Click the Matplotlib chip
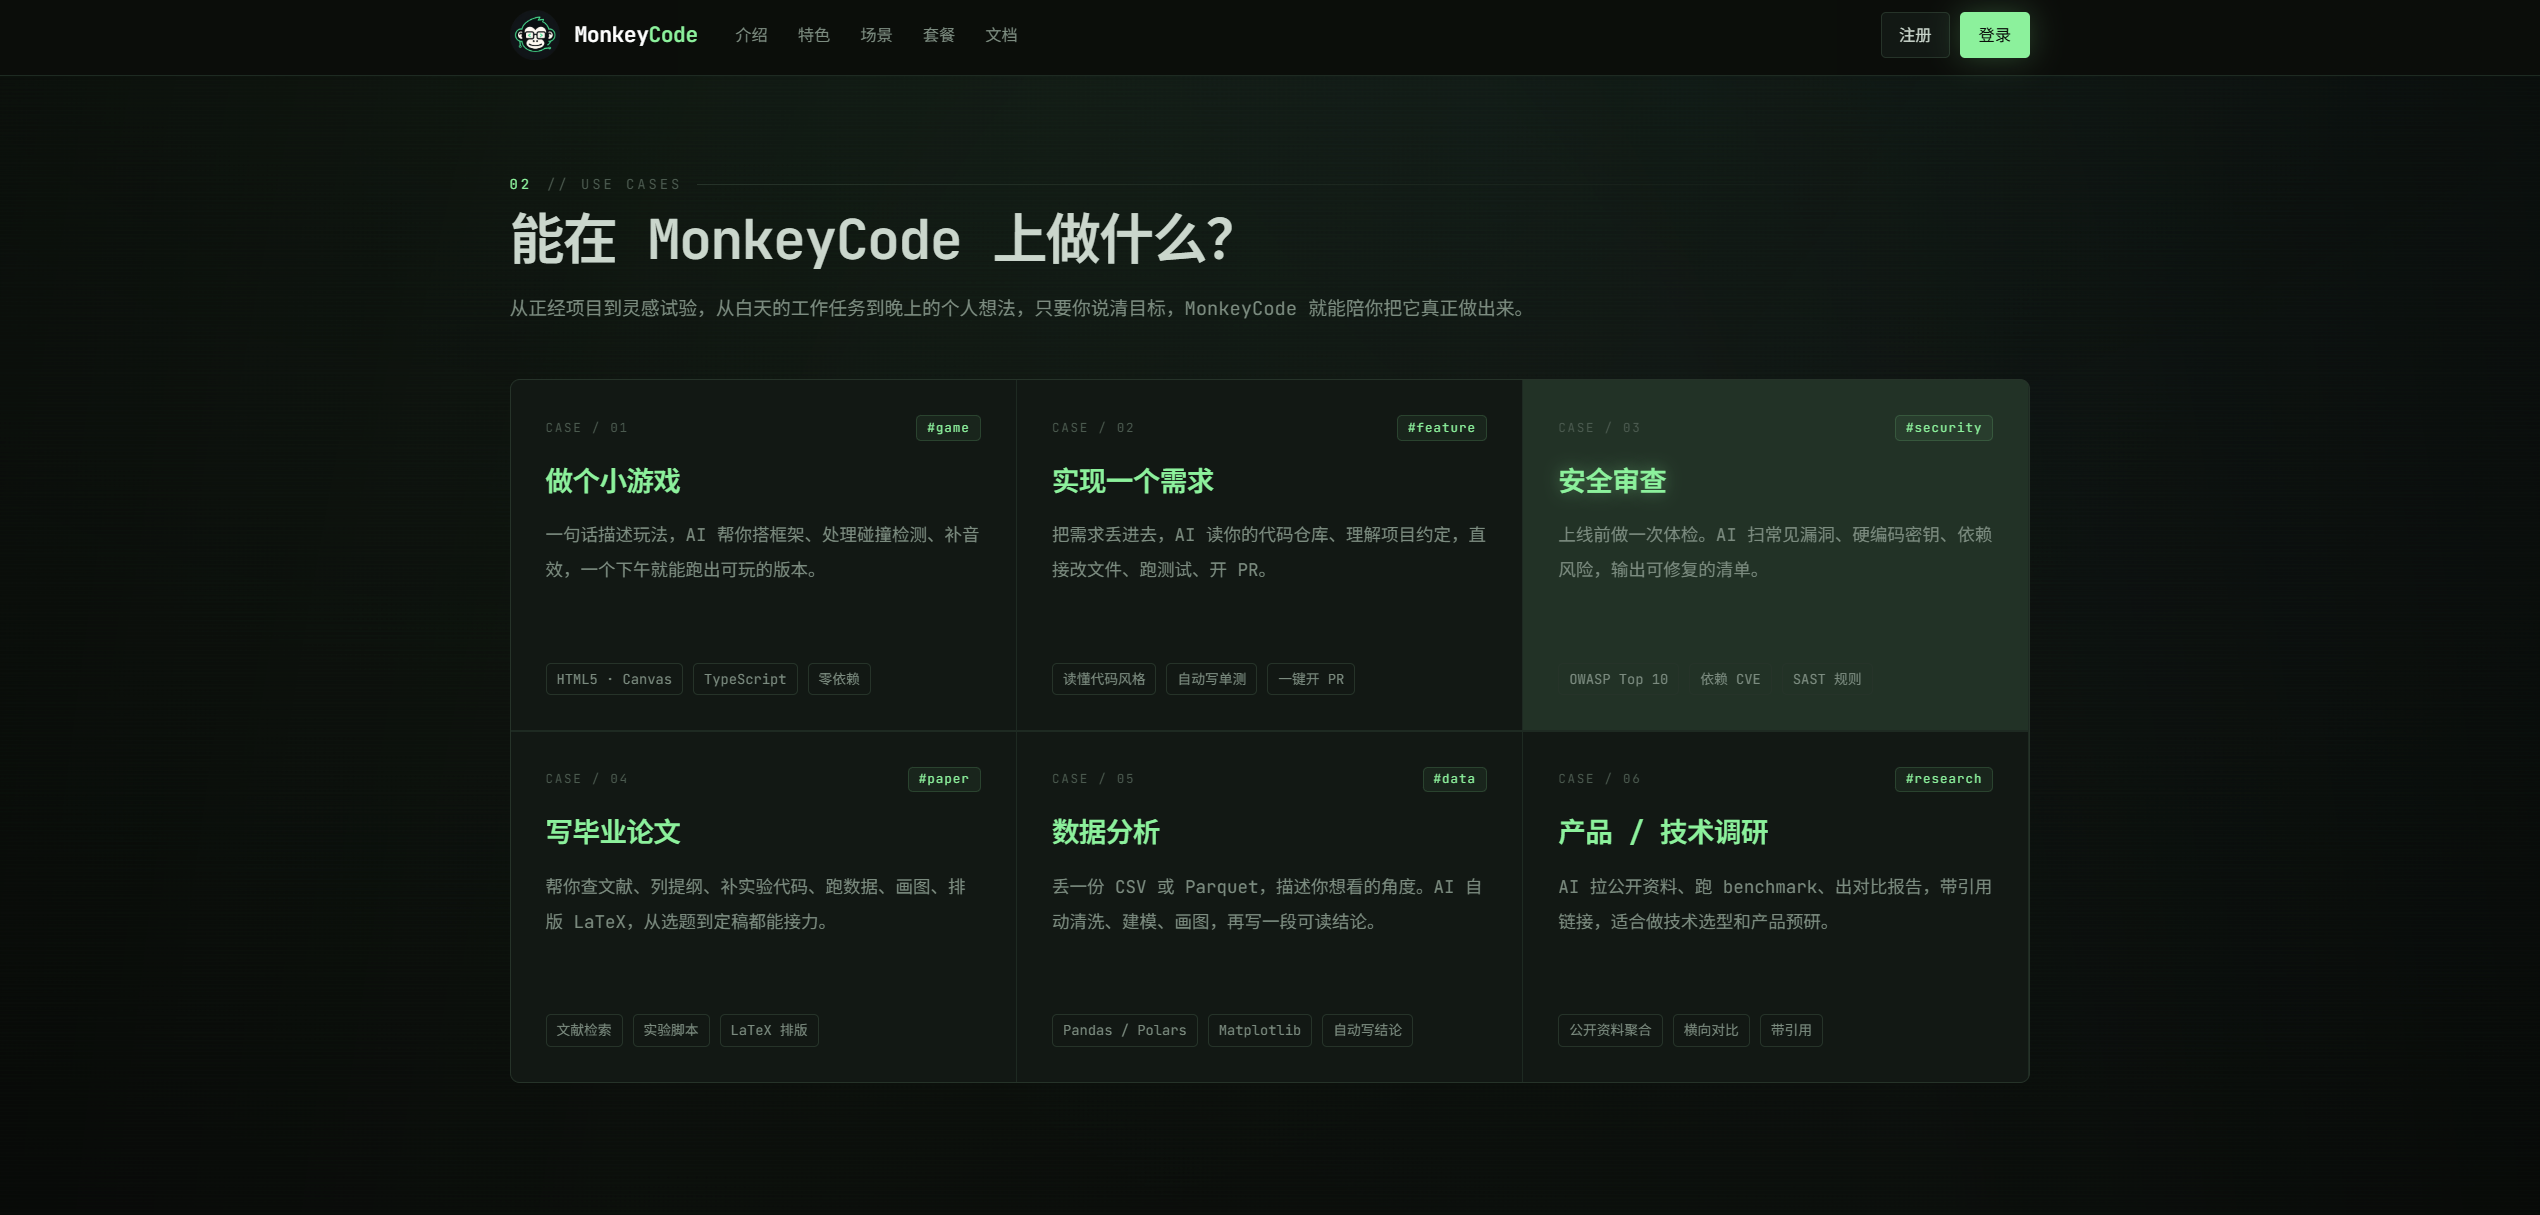Image resolution: width=2540 pixels, height=1215 pixels. 1259,1030
